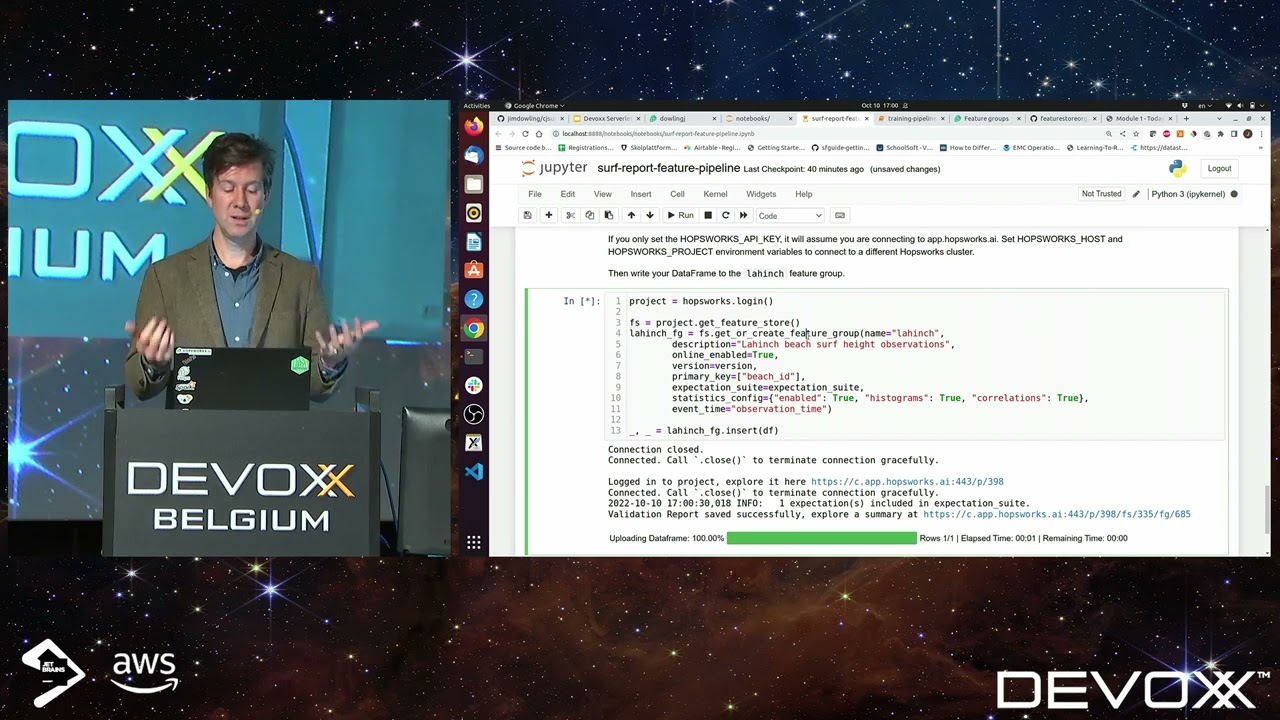Open the Help icon in the dock
The height and width of the screenshot is (720, 1280).
pos(474,299)
